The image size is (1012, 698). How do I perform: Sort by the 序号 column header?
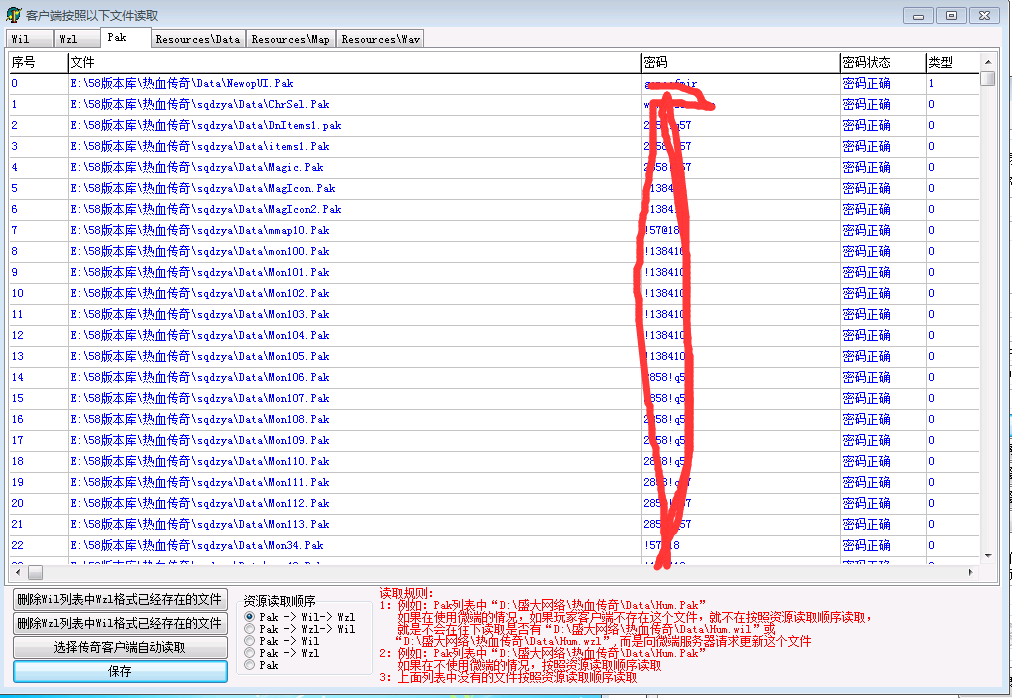tap(38, 63)
